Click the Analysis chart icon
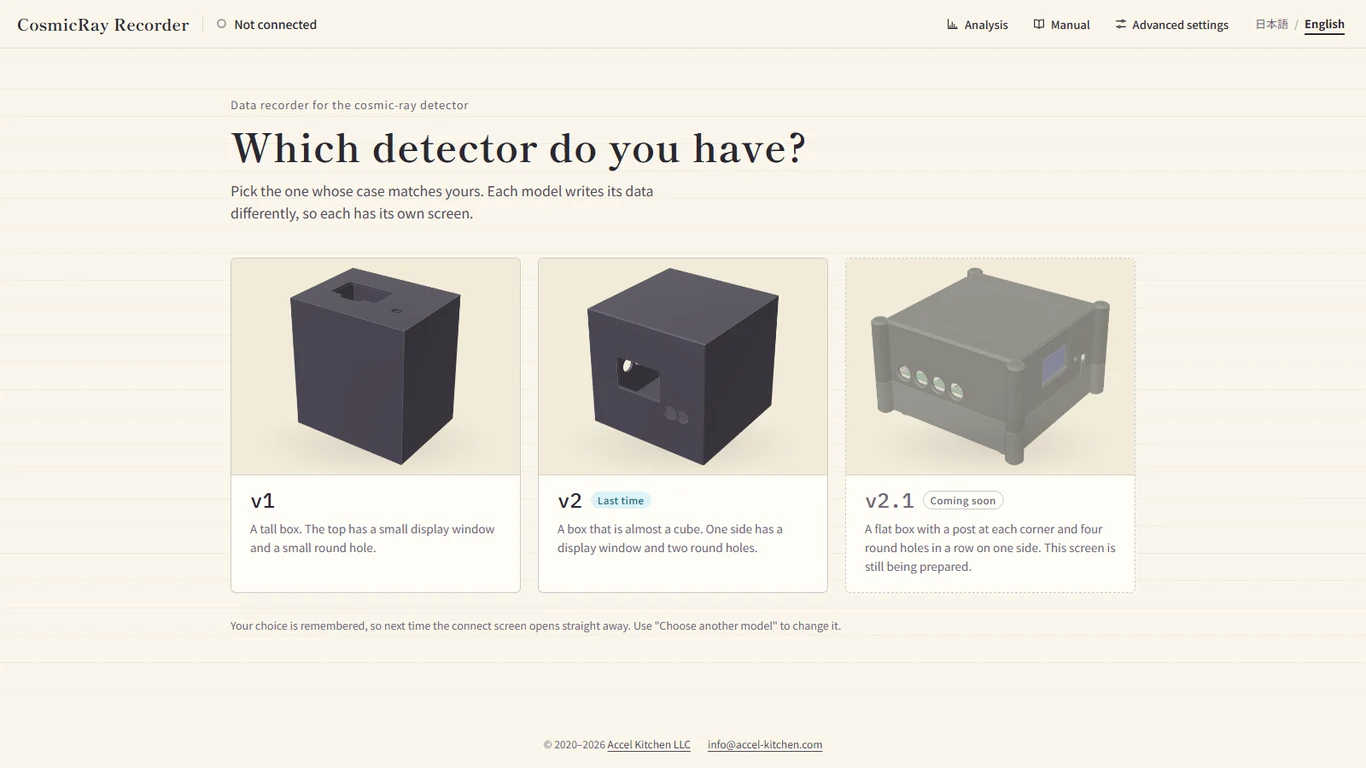Viewport: 1366px width, 768px height. click(x=952, y=24)
